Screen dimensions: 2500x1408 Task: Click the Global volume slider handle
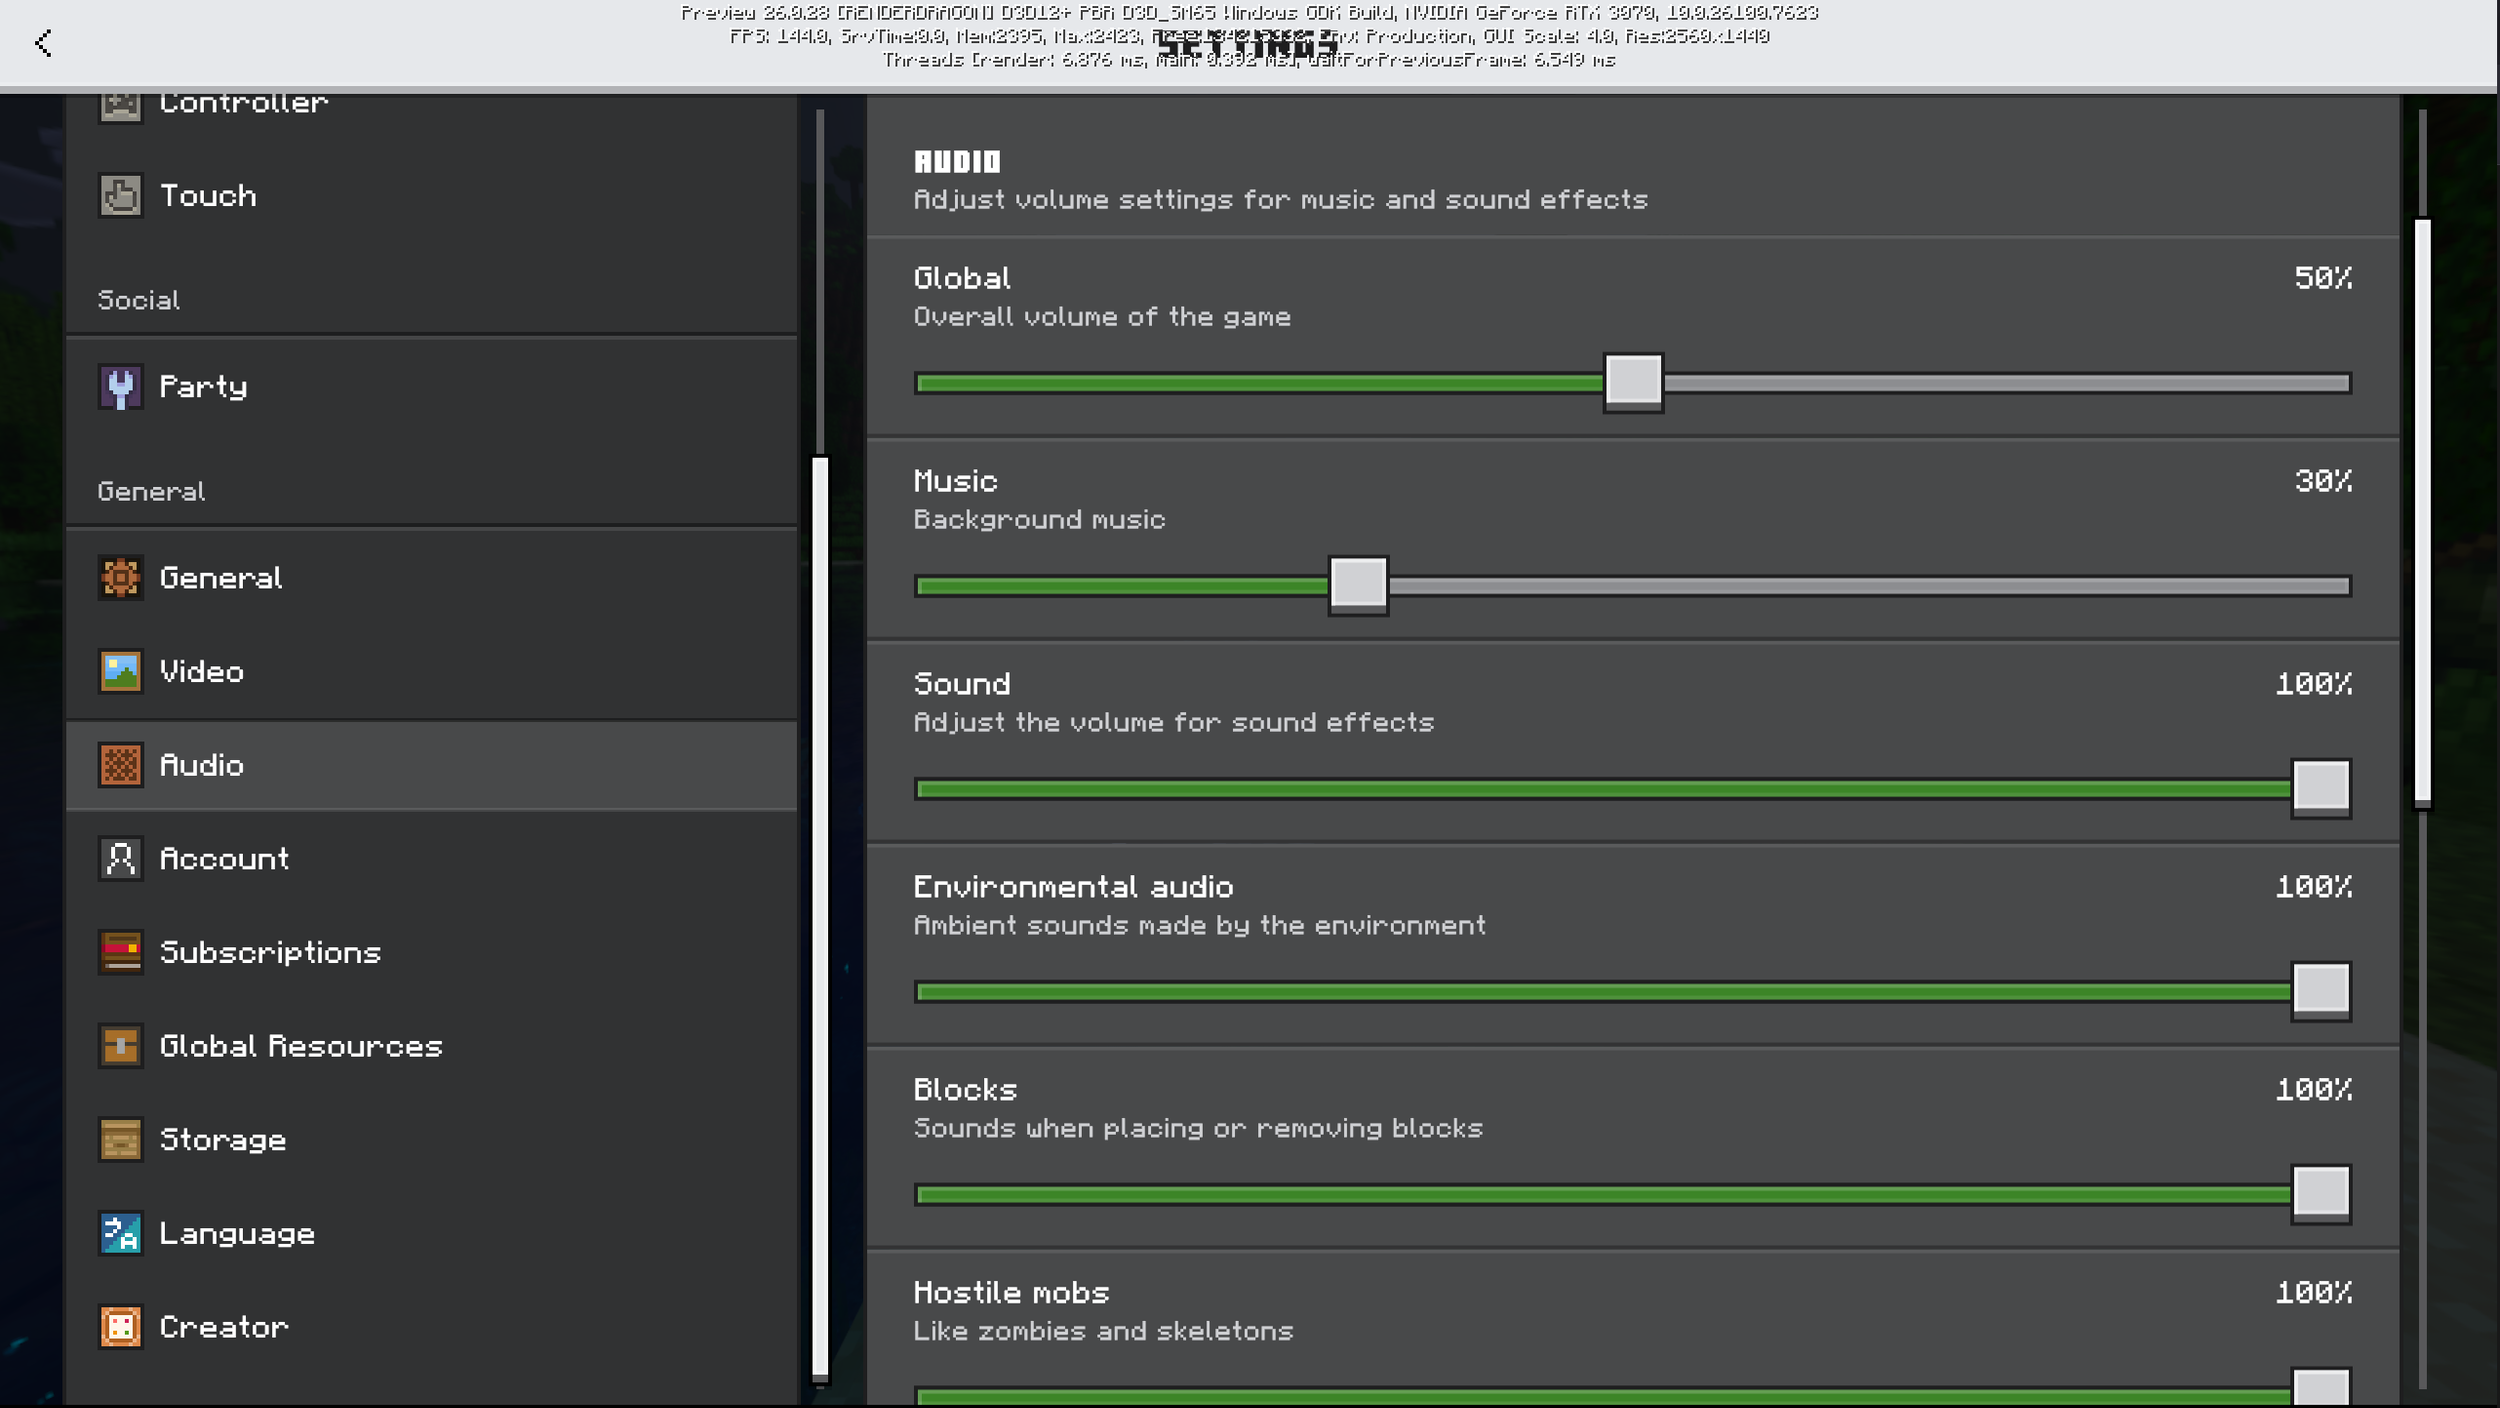(x=1633, y=382)
